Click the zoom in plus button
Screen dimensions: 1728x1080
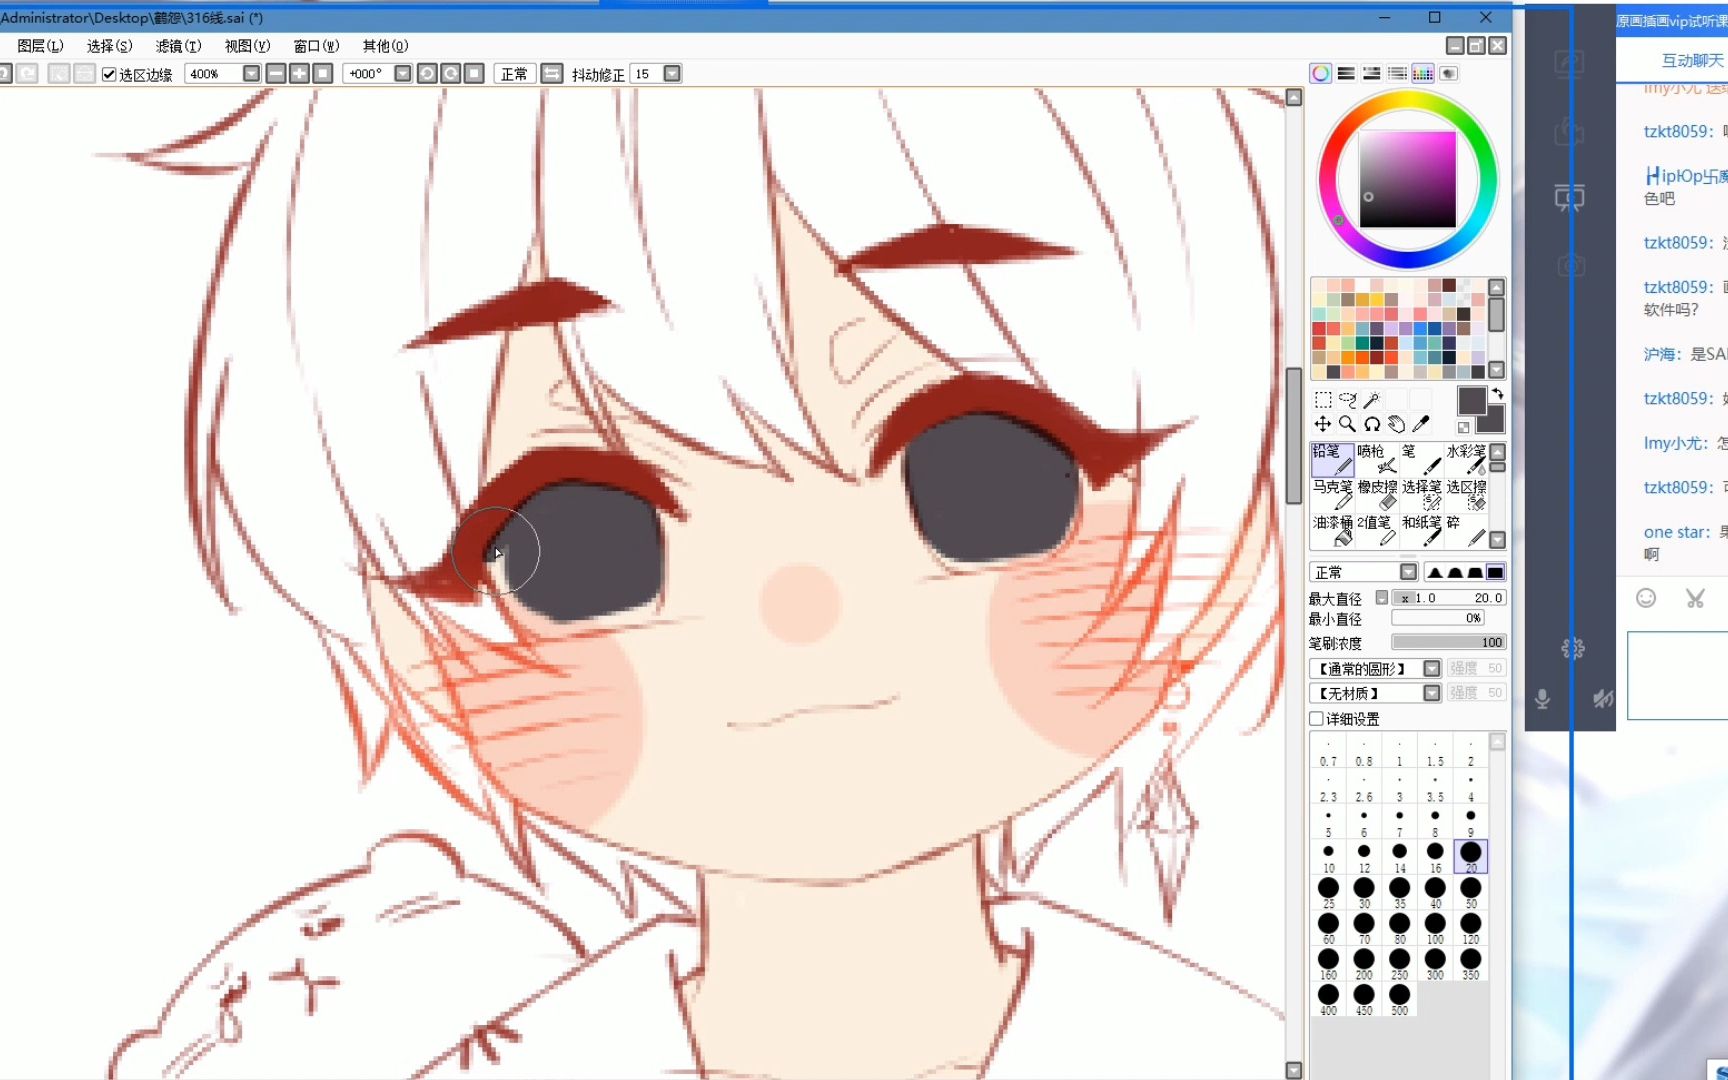coord(299,73)
